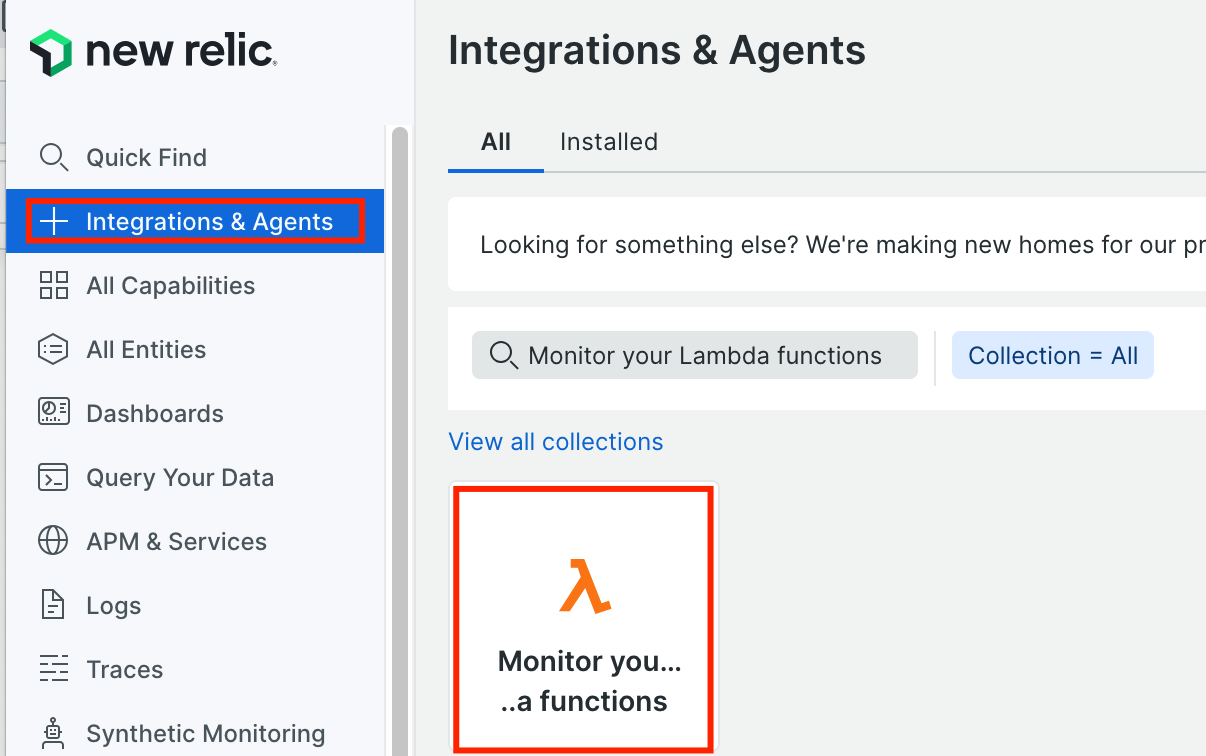Click the All Entities icon
The height and width of the screenshot is (756, 1206).
[53, 349]
